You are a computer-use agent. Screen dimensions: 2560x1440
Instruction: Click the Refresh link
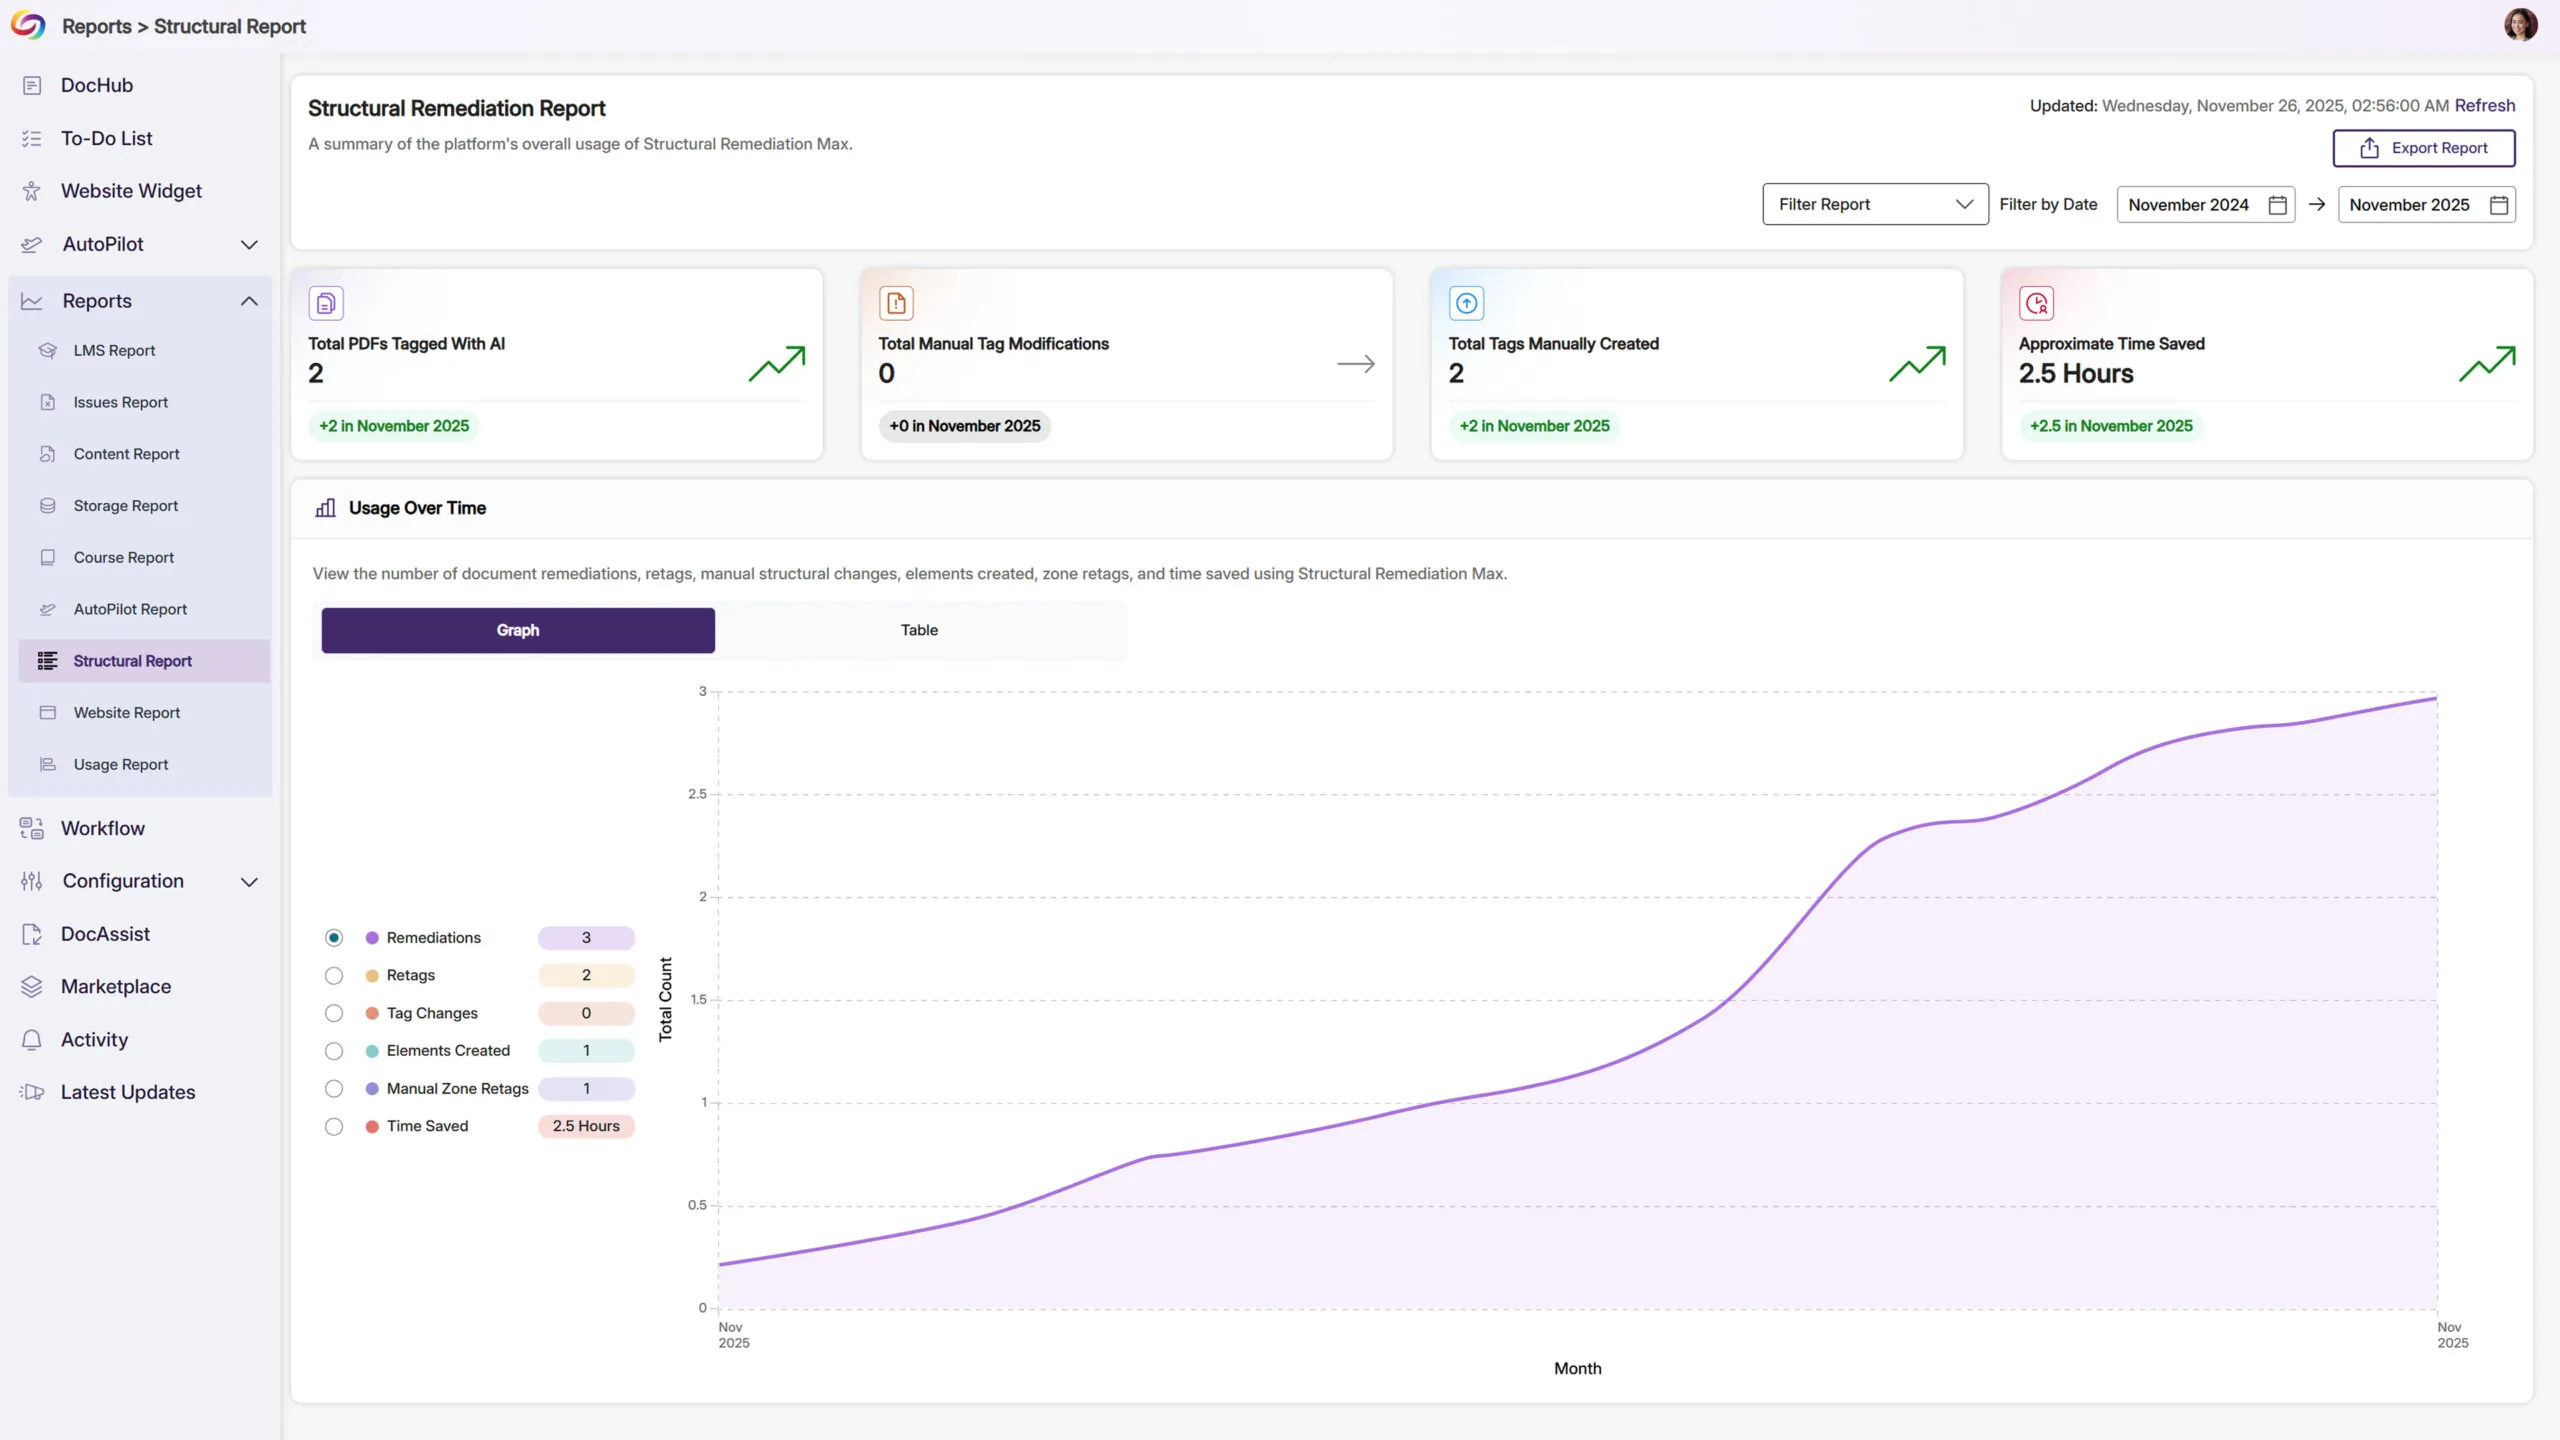(x=2484, y=106)
